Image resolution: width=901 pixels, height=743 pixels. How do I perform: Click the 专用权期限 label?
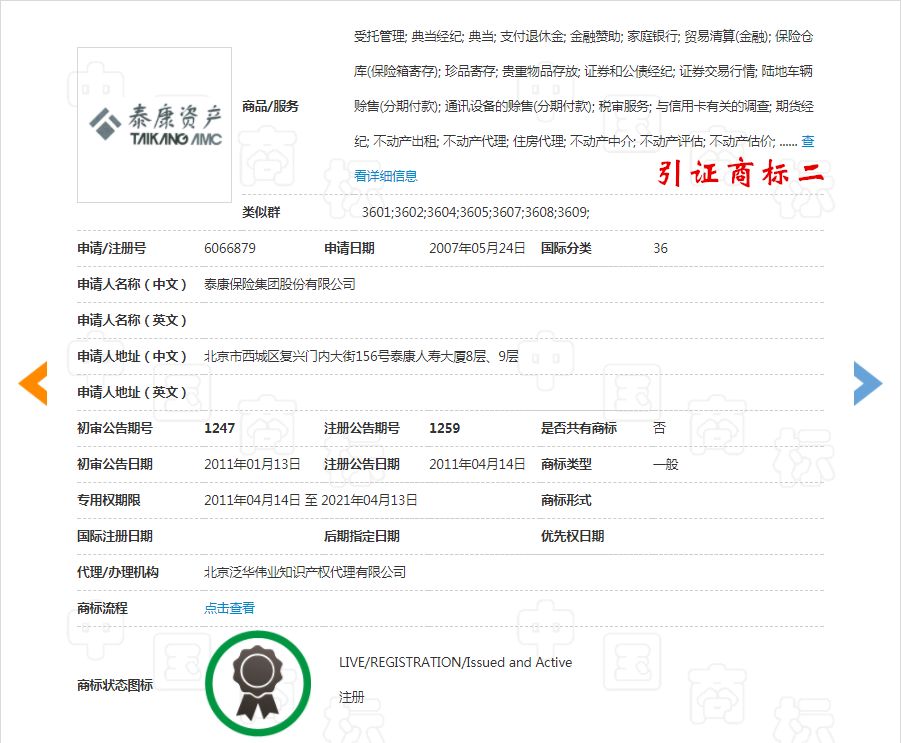(109, 501)
